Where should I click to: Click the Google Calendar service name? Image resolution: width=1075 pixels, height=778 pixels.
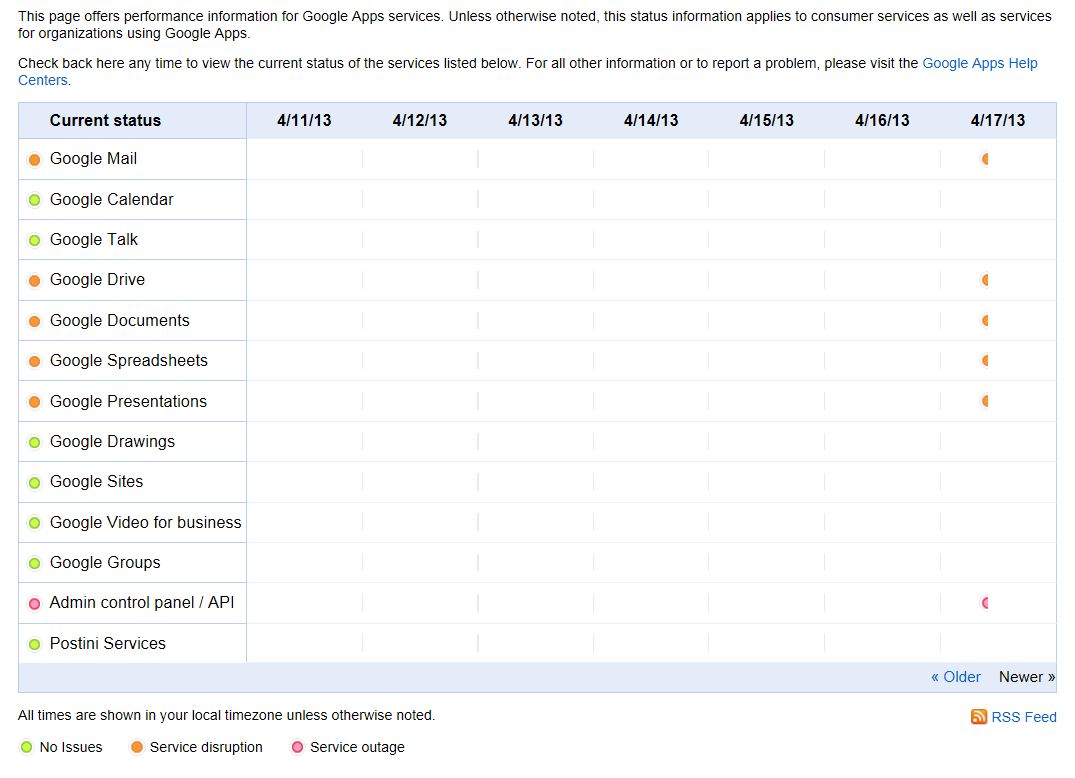point(112,199)
